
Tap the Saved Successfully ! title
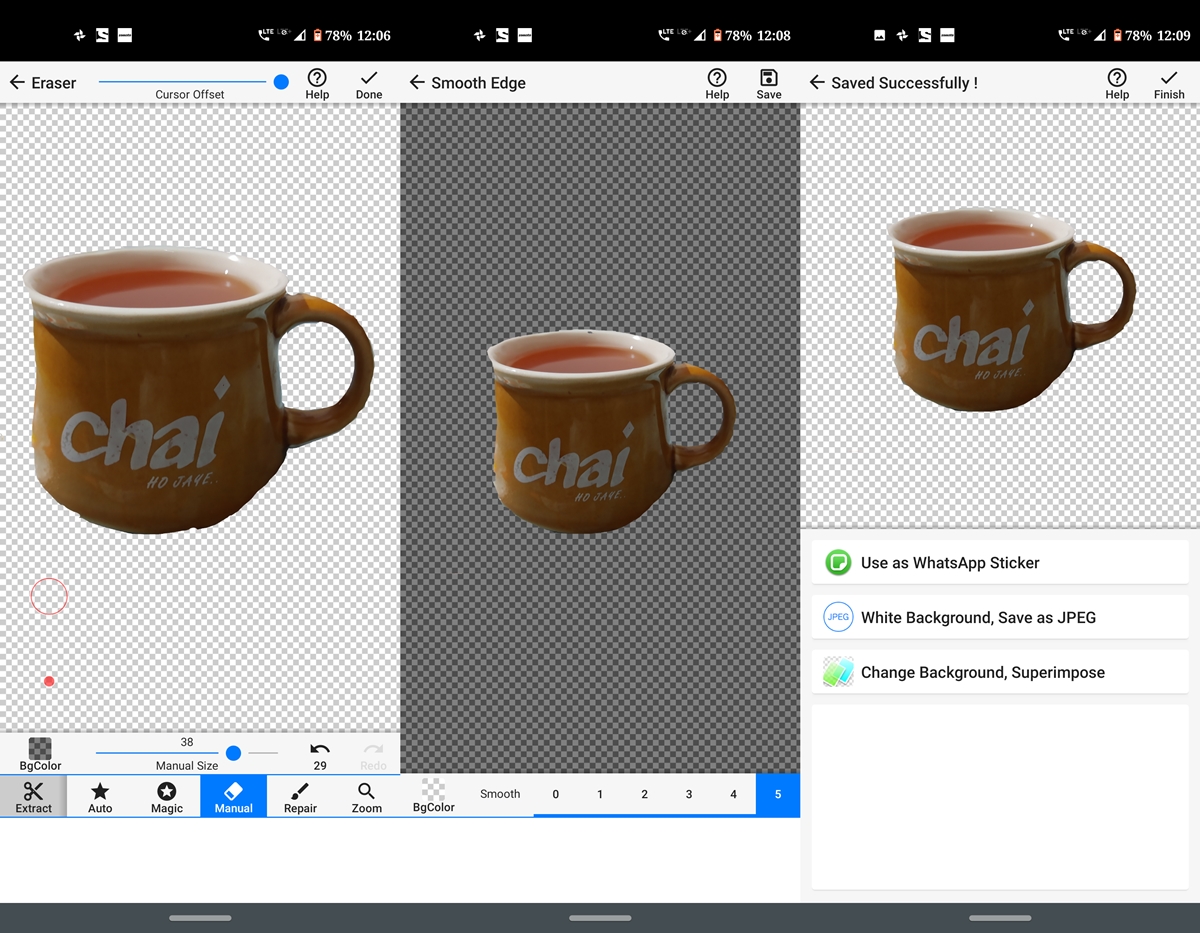[x=904, y=83]
